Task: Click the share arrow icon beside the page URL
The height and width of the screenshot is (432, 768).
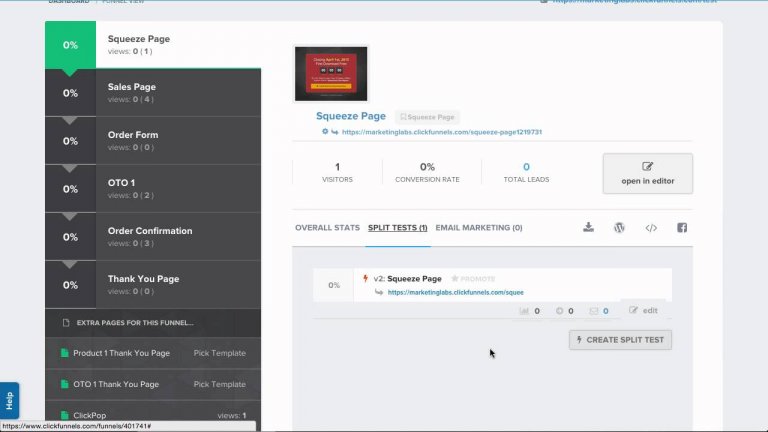Action: pyautogui.click(x=335, y=132)
